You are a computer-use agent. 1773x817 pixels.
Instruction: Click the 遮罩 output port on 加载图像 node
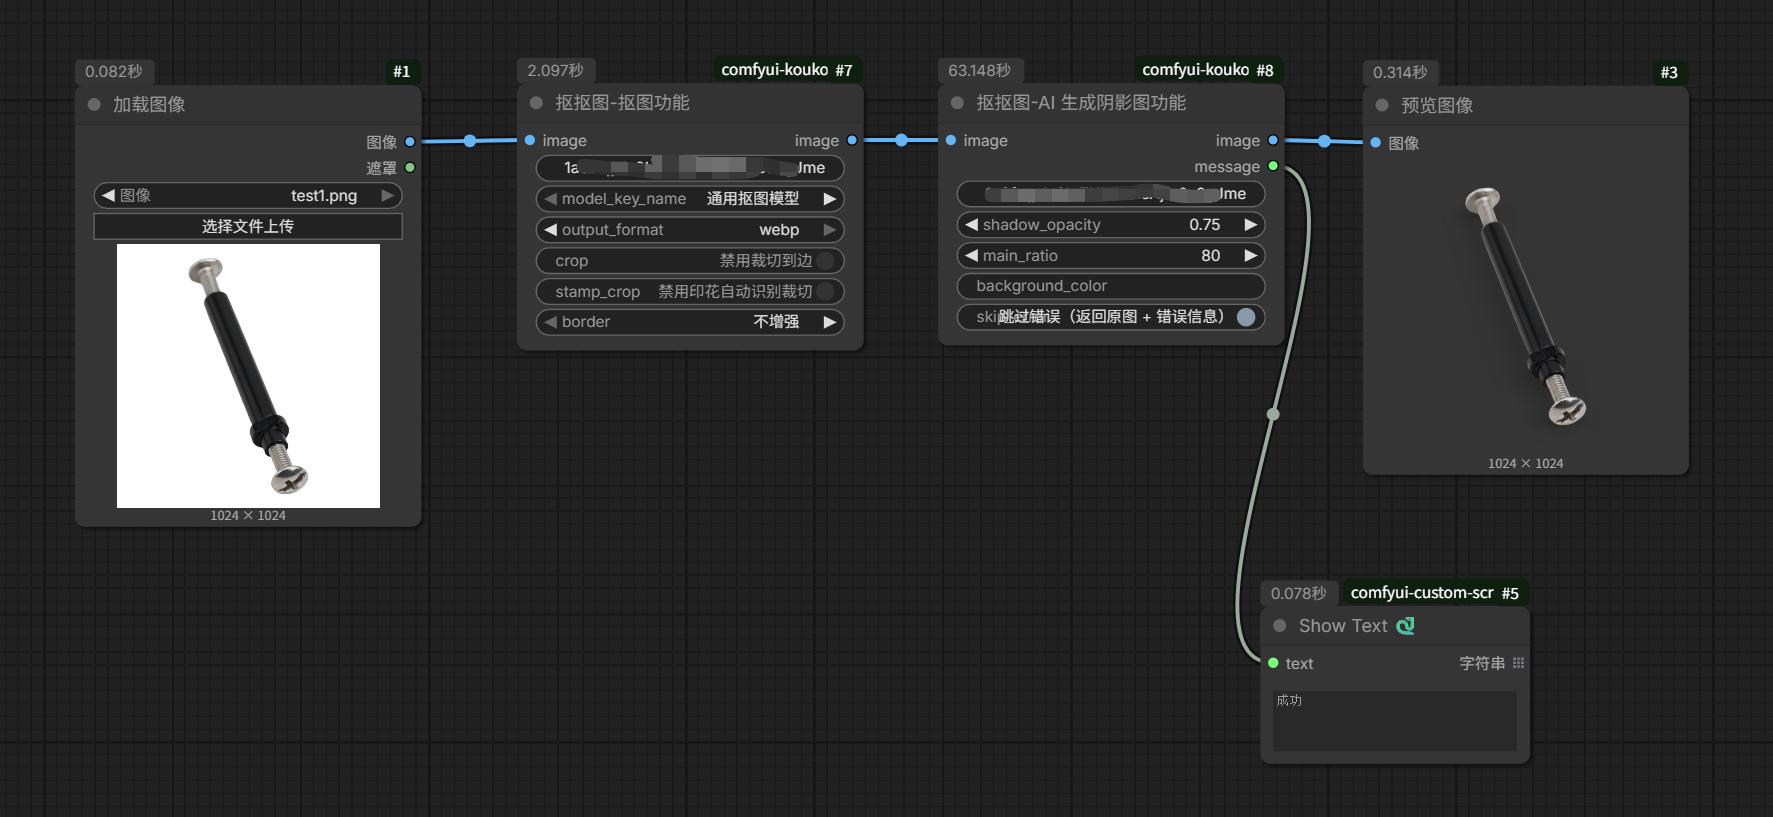(410, 168)
